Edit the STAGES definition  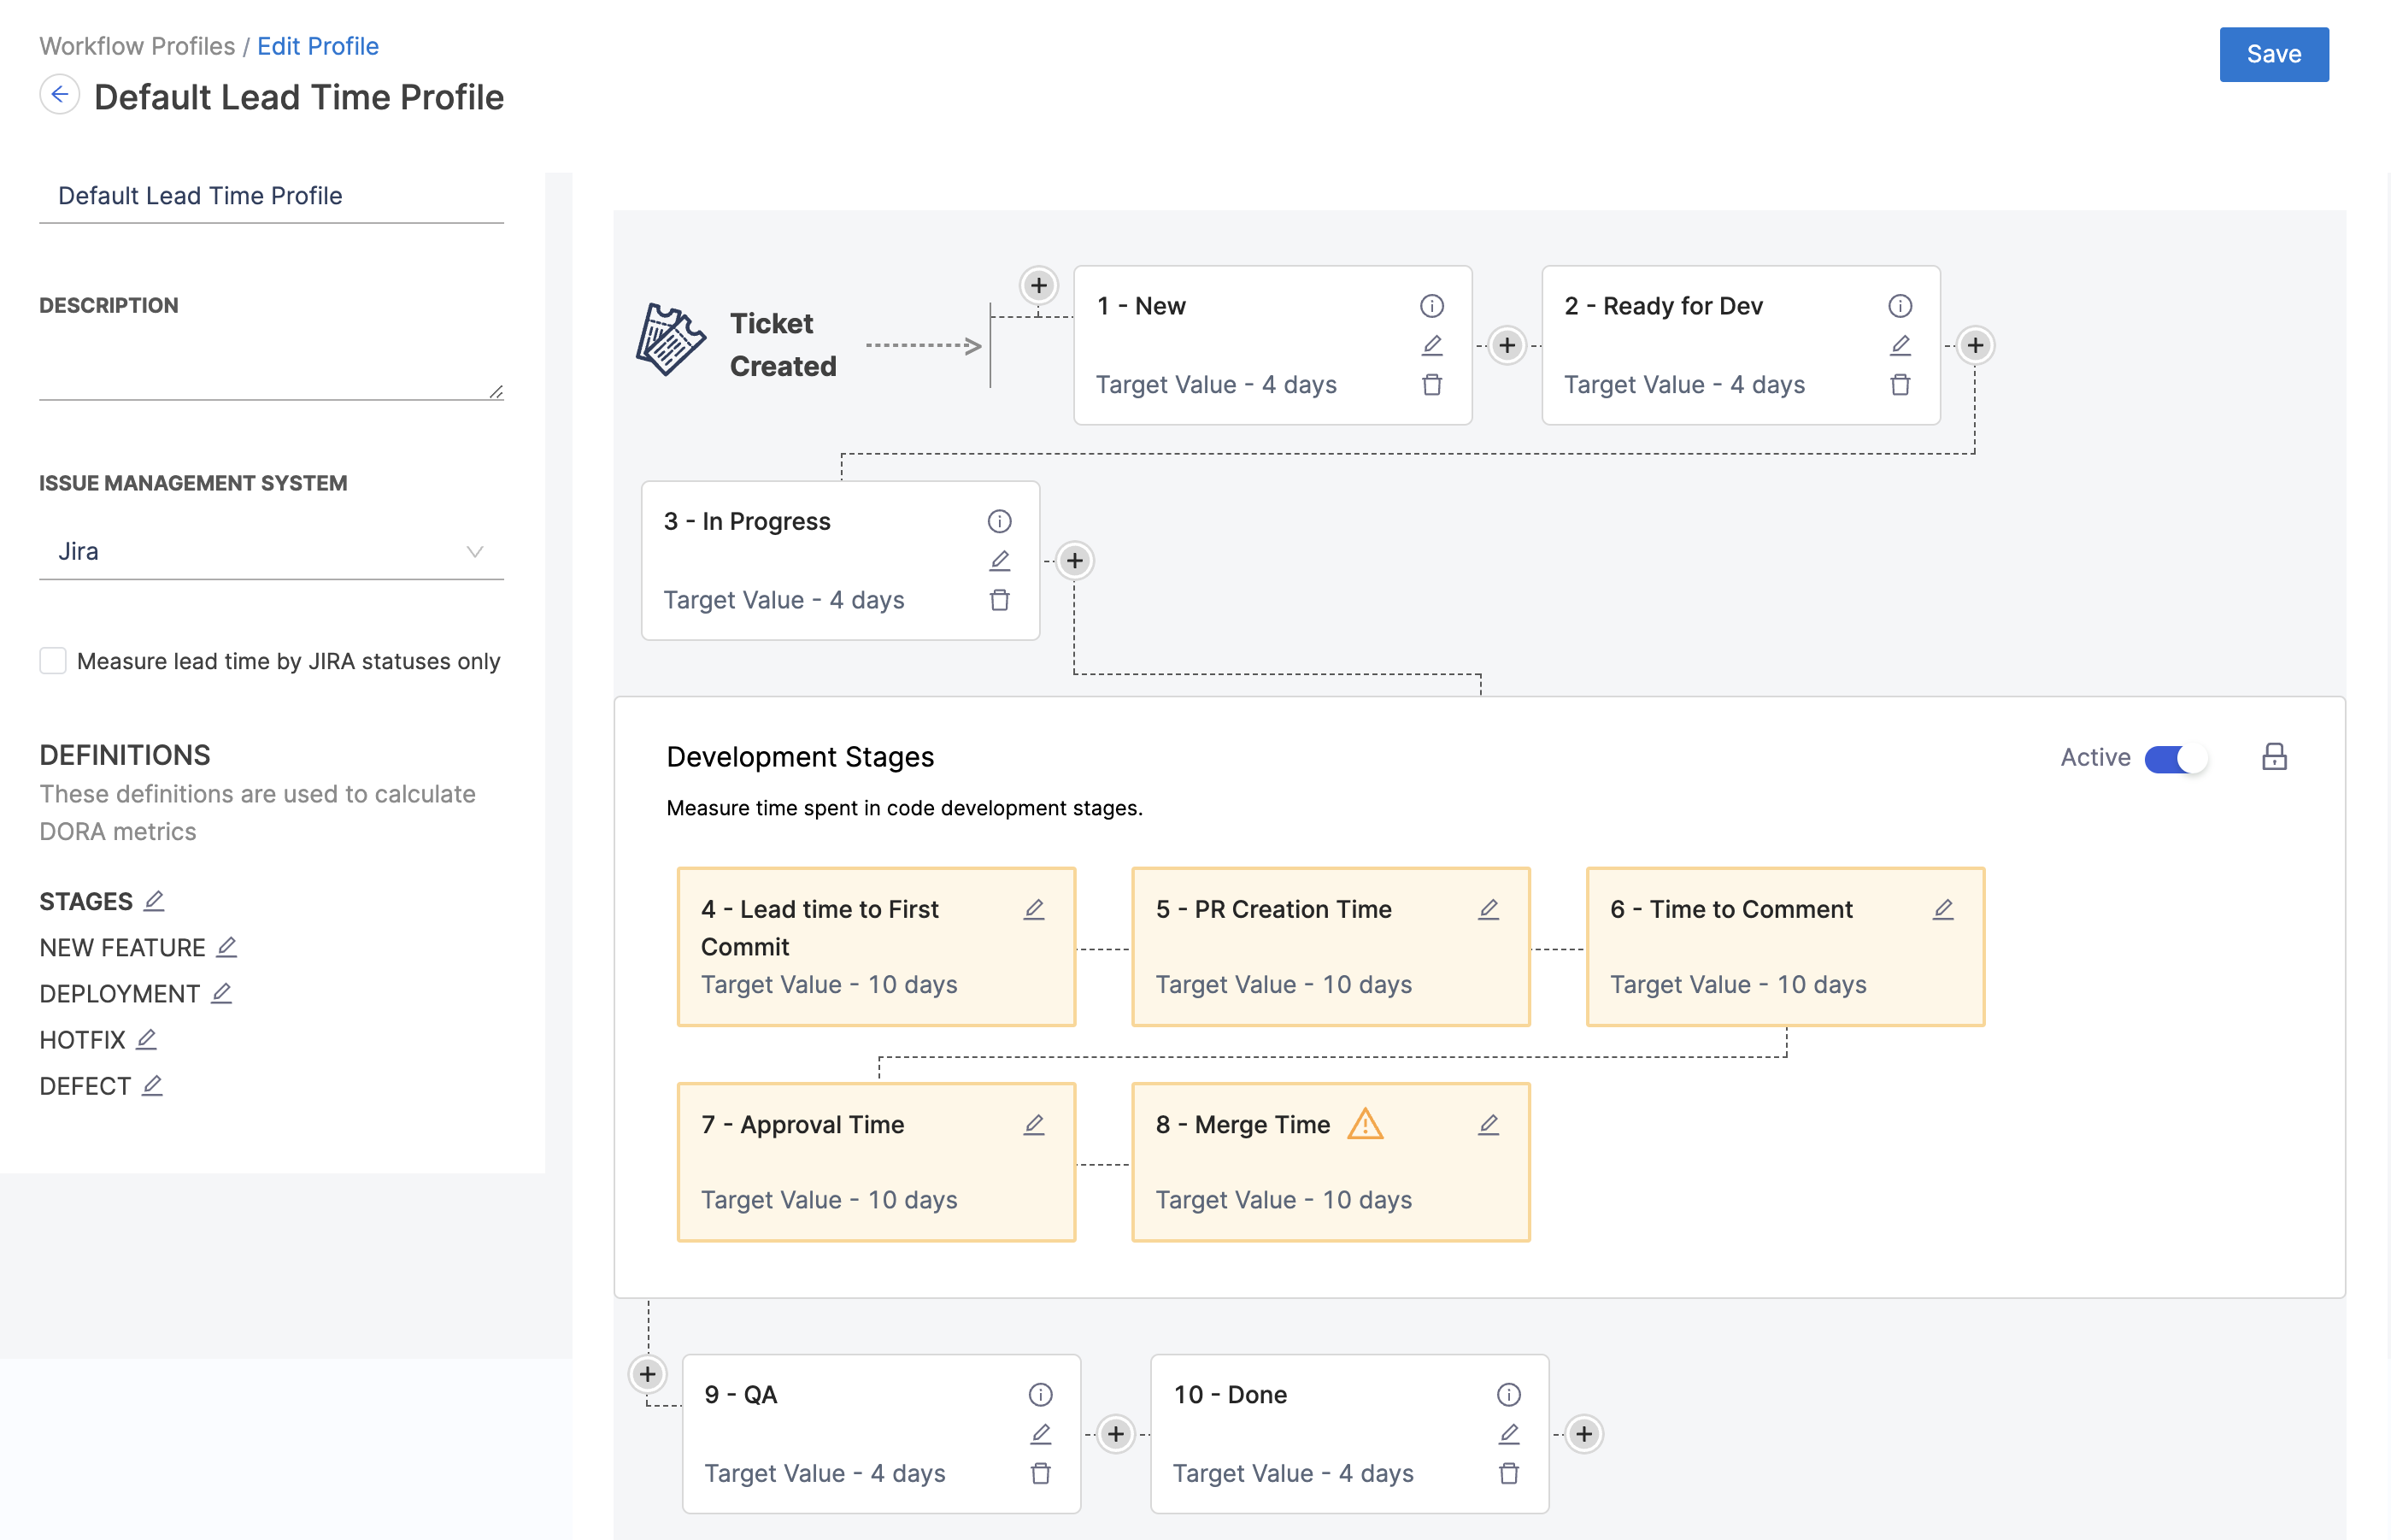tap(153, 901)
